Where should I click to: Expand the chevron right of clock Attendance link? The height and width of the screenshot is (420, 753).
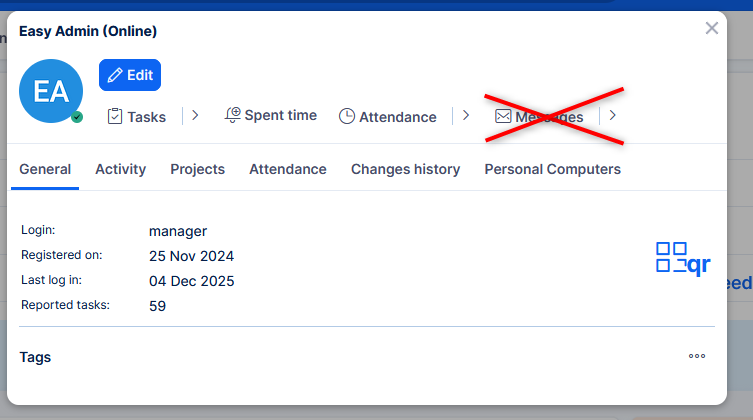pyautogui.click(x=465, y=115)
